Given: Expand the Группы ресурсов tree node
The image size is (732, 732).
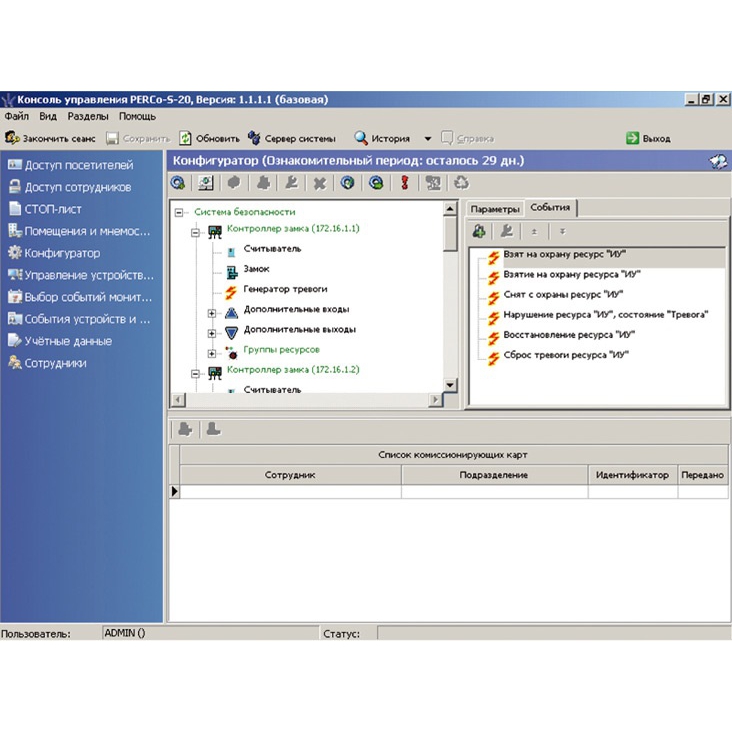Looking at the screenshot, I should 211,353.
